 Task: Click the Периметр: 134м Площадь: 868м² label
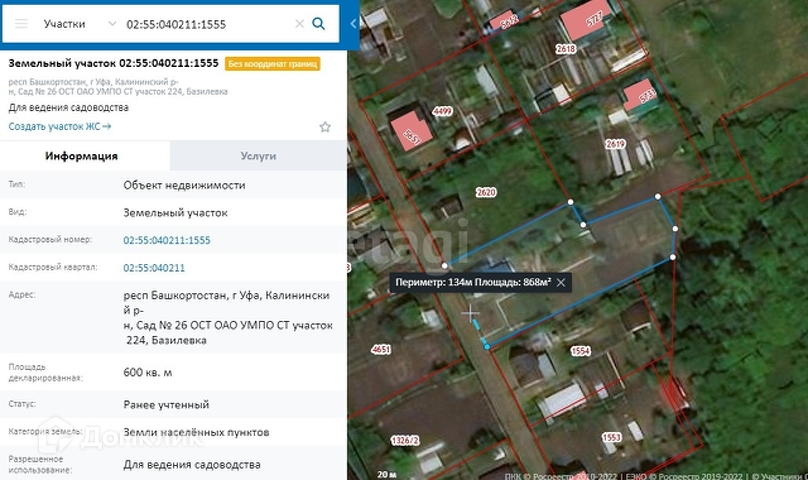473,283
